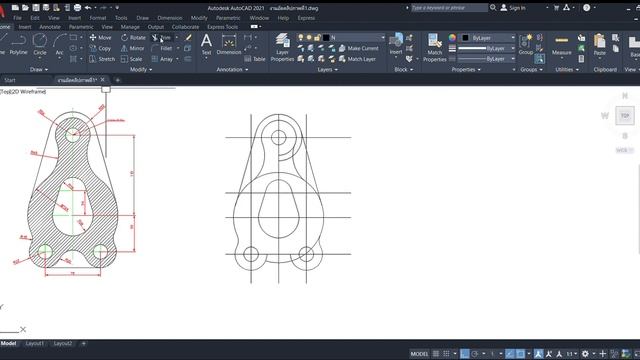Viewport: 640px width, 360px height.
Task: Click Sign In
Action: point(513,8)
